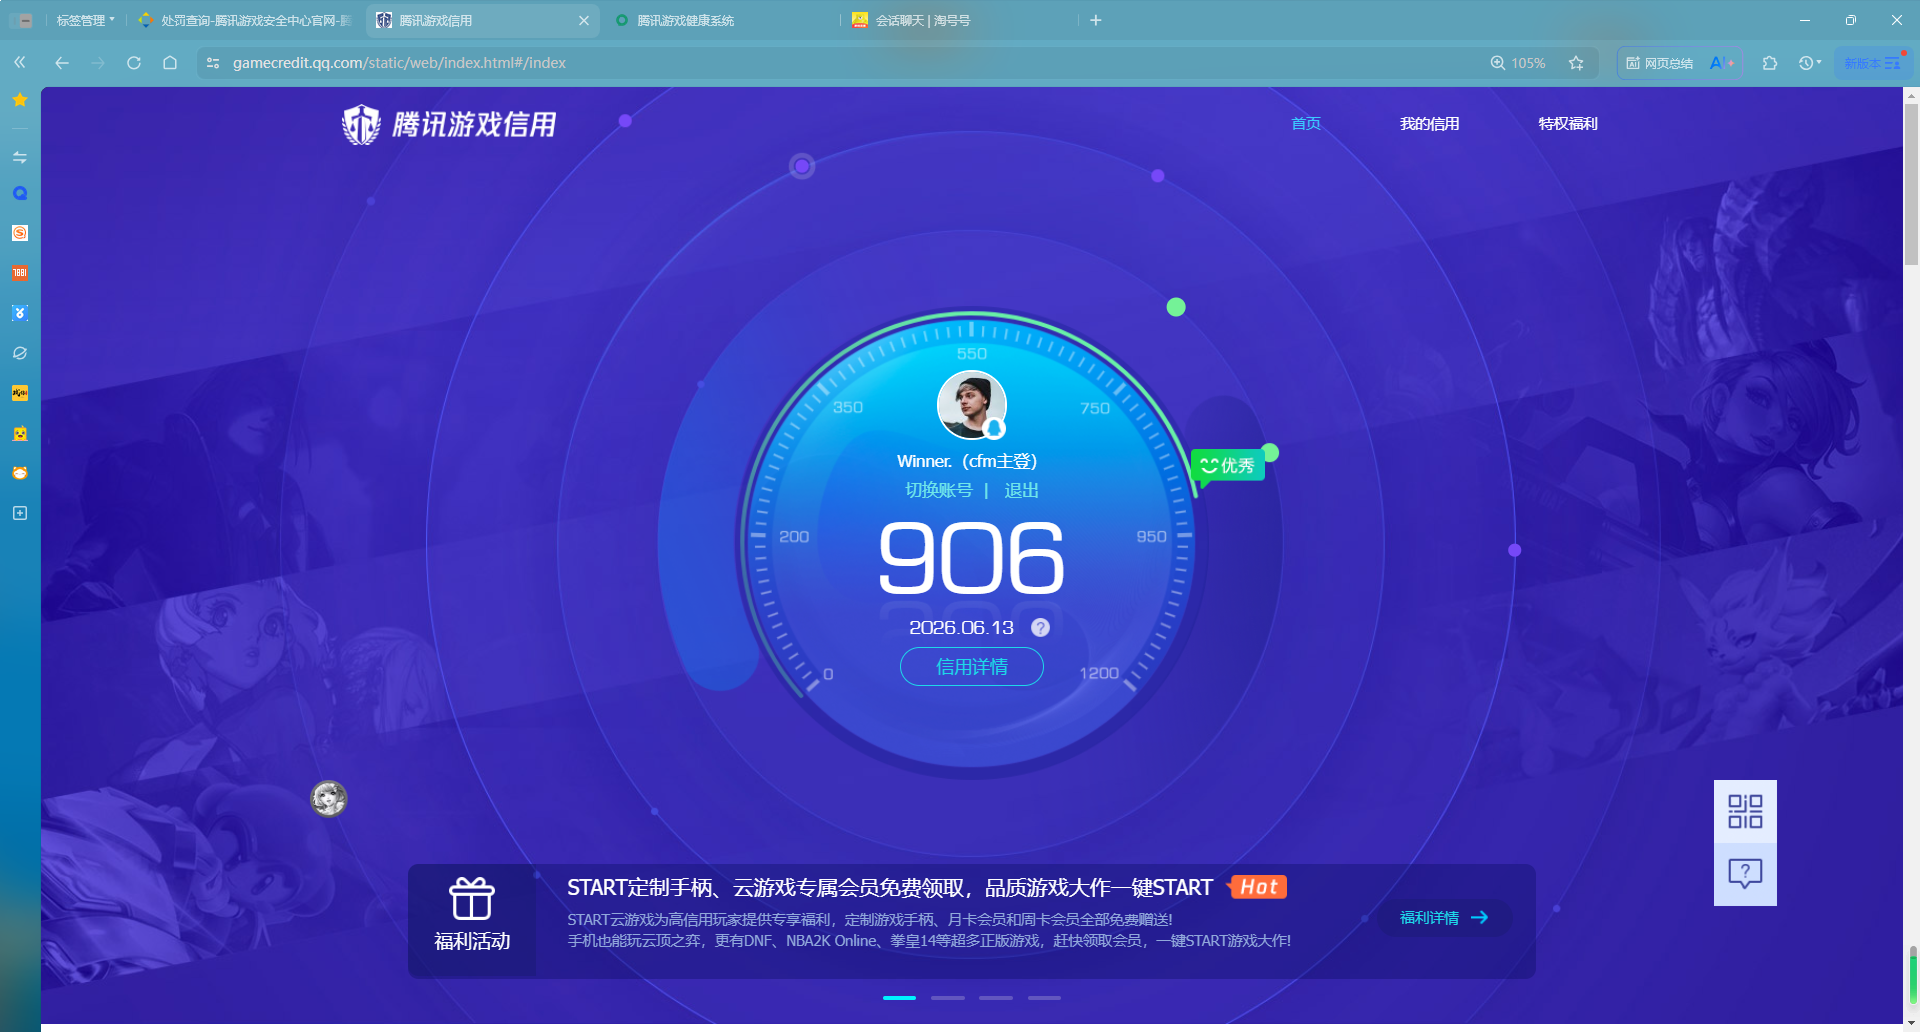
Task: Open the QR code widget
Action: pos(1745,811)
